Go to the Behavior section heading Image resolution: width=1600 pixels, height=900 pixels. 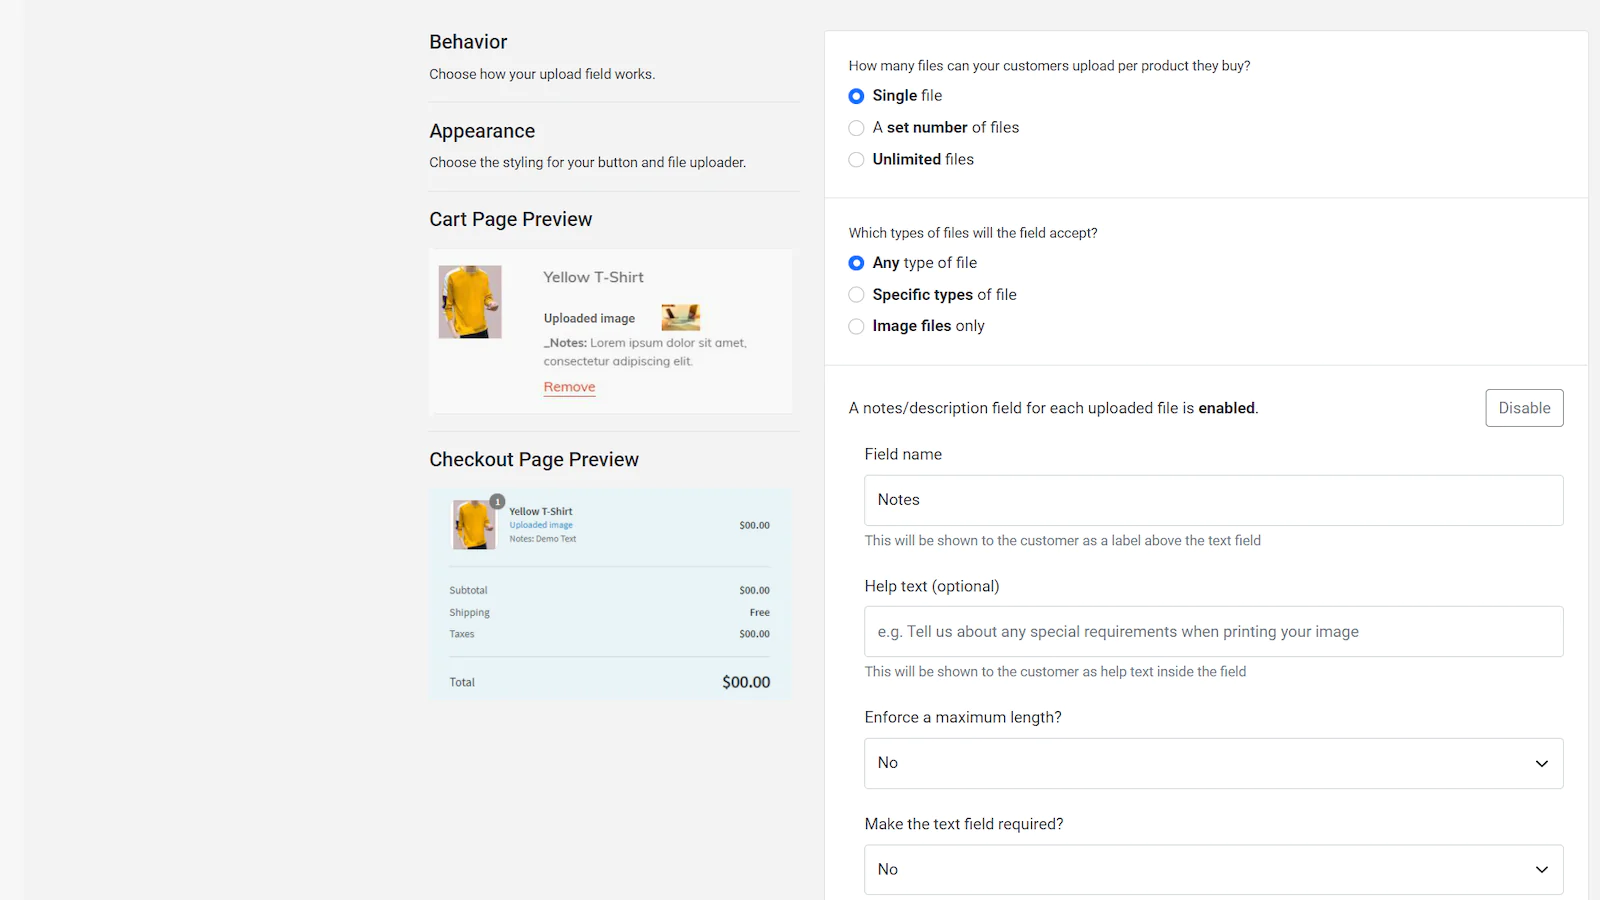468,42
